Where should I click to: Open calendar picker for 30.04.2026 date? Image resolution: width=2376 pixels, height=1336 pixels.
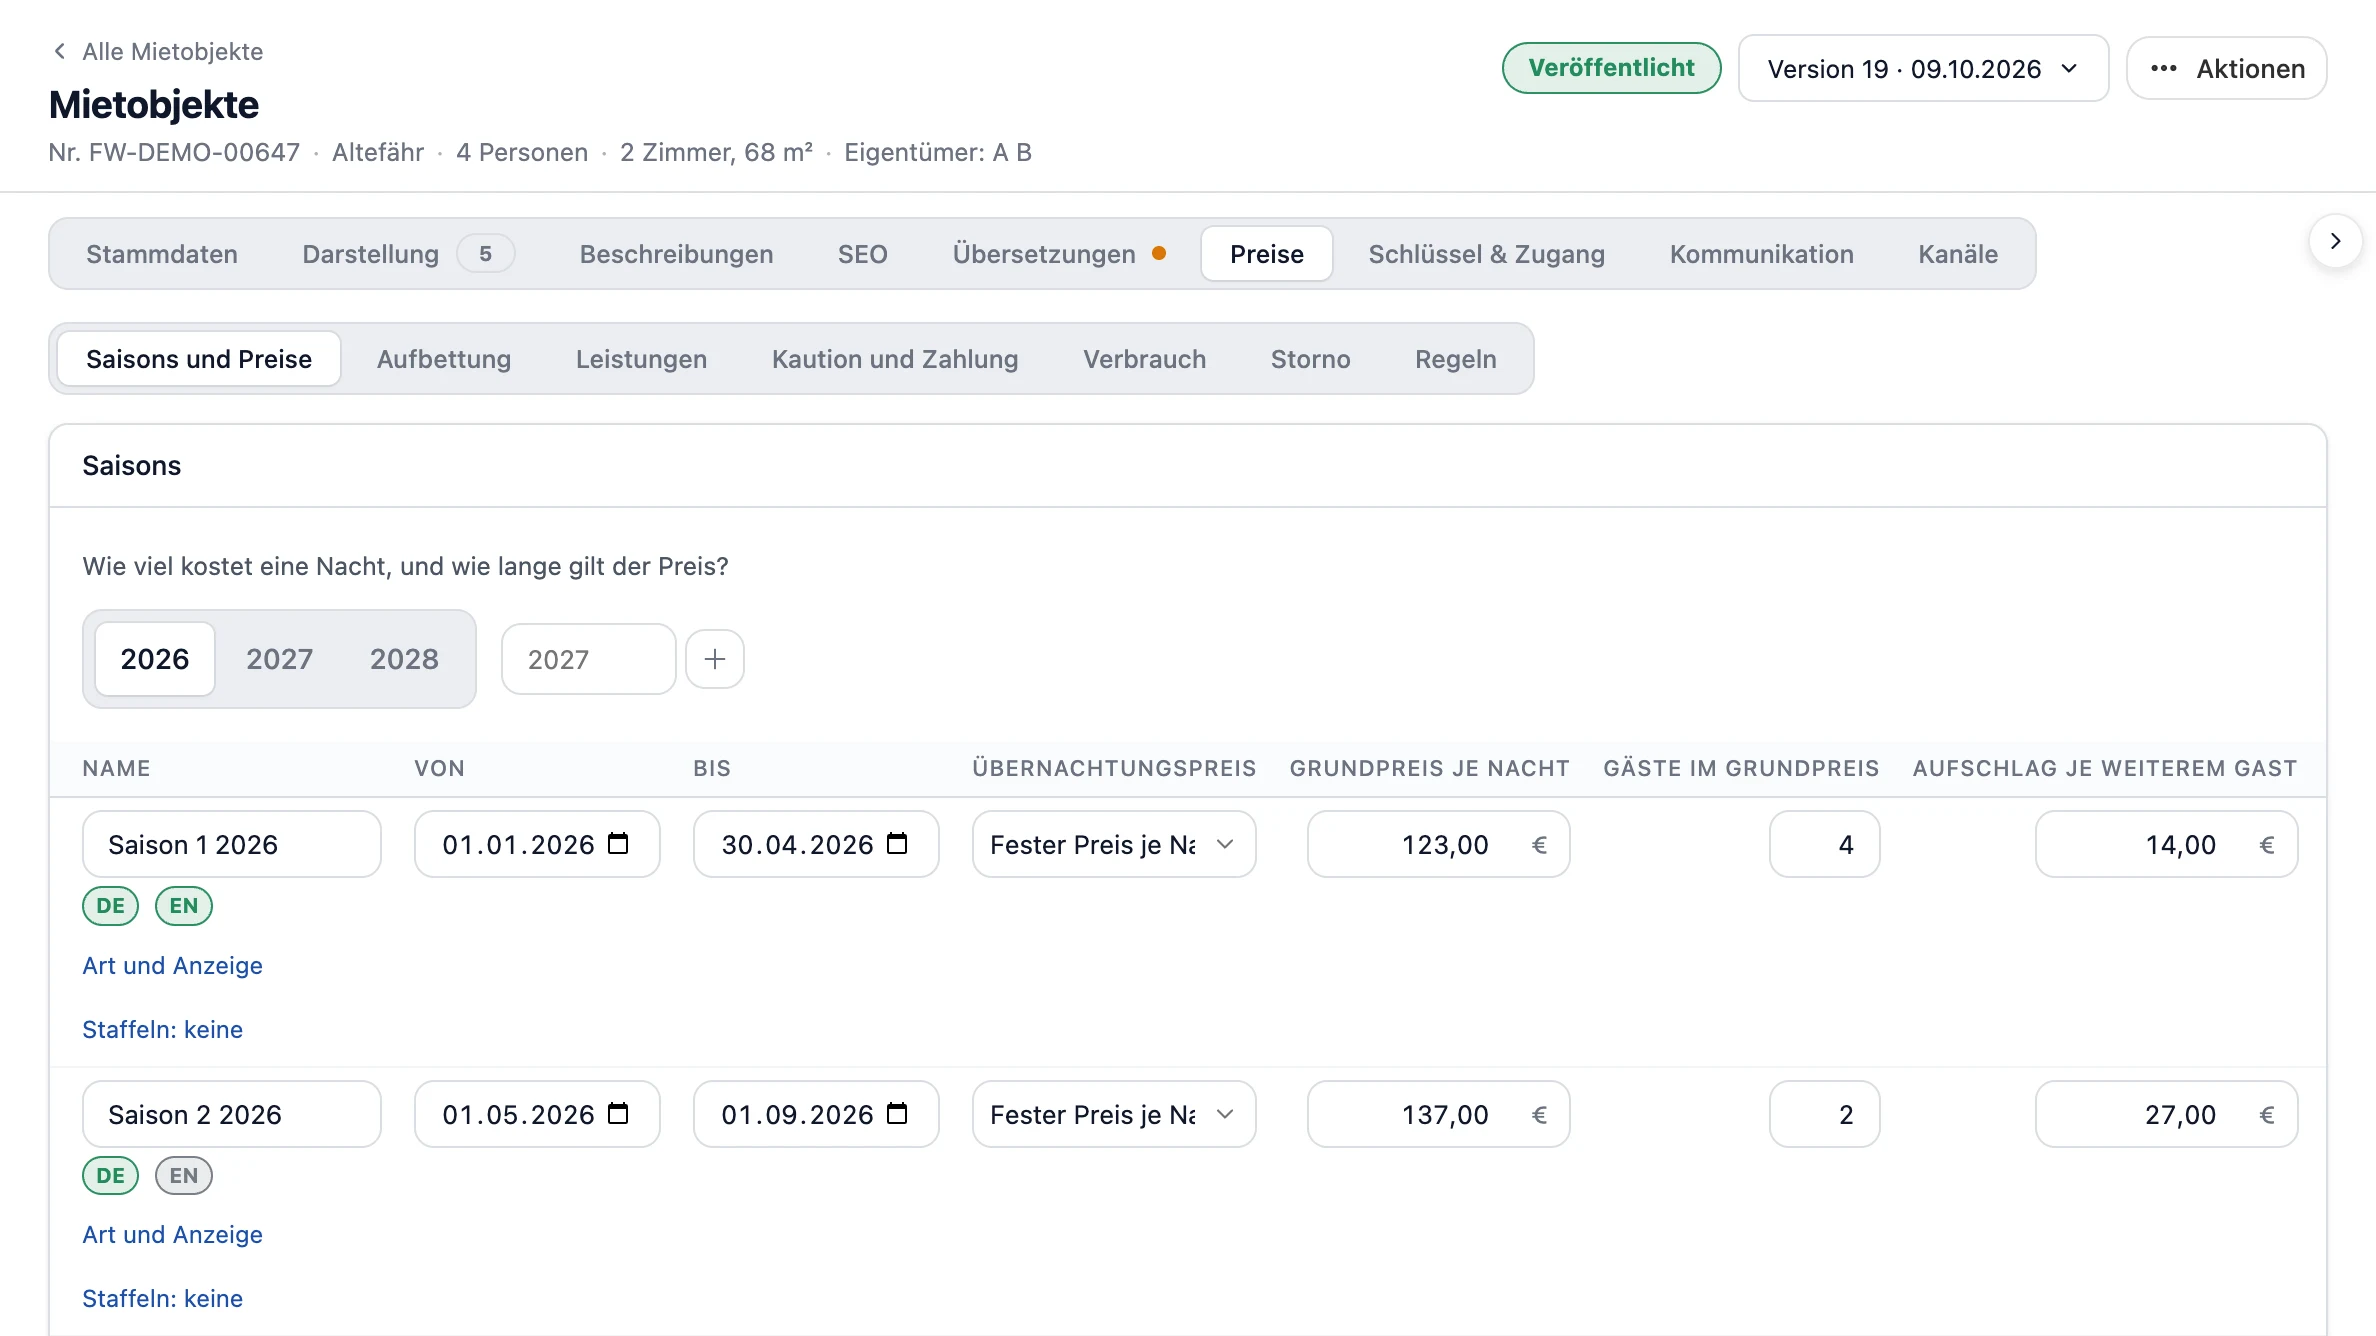pos(898,844)
